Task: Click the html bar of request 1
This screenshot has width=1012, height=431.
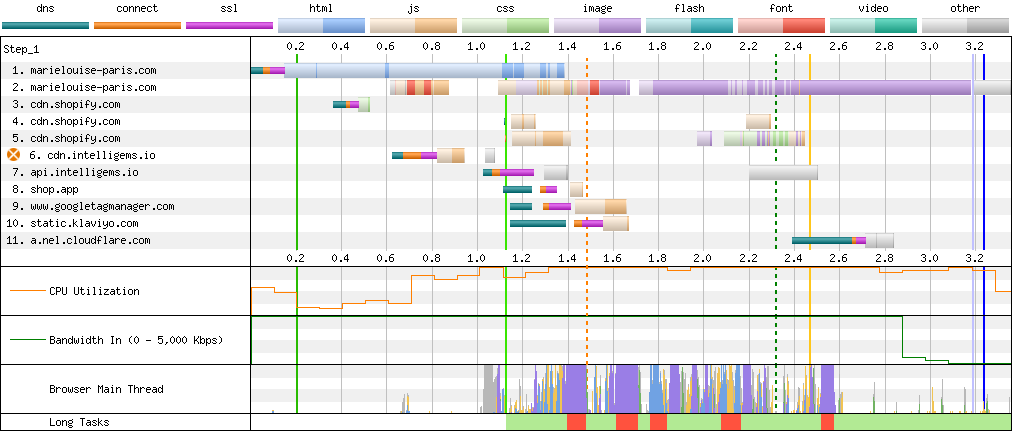Action: pos(425,70)
